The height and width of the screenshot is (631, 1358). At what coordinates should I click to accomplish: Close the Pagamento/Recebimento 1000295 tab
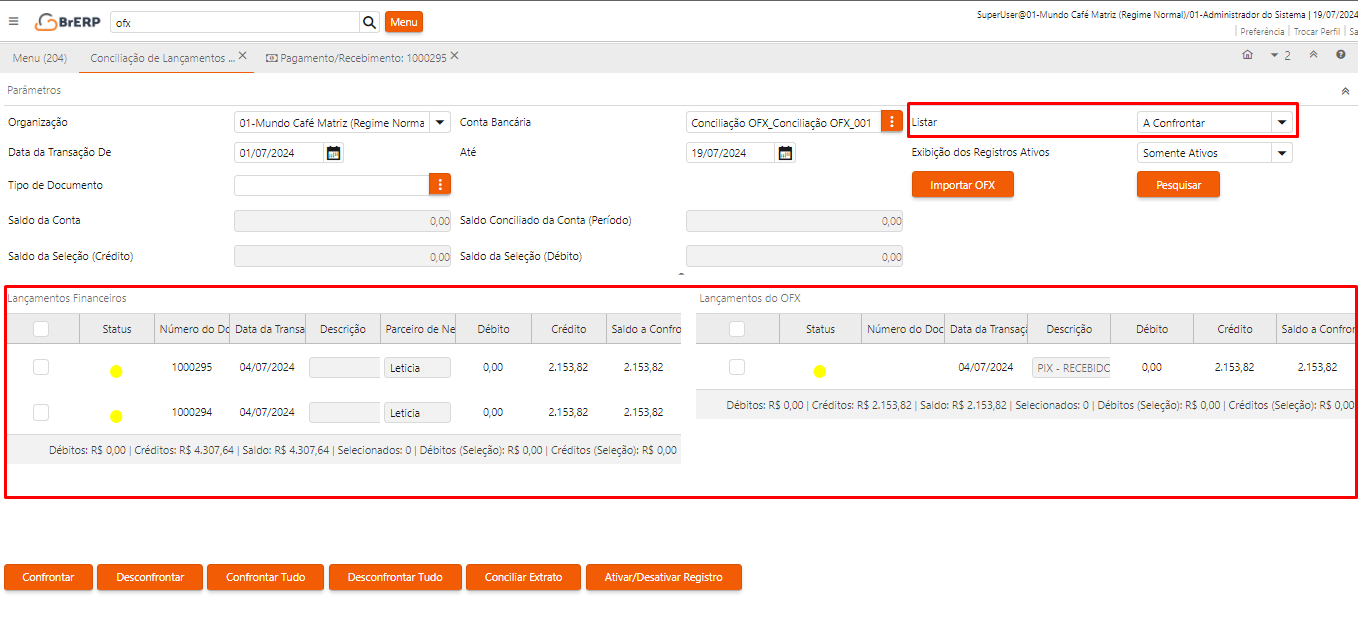(x=454, y=56)
